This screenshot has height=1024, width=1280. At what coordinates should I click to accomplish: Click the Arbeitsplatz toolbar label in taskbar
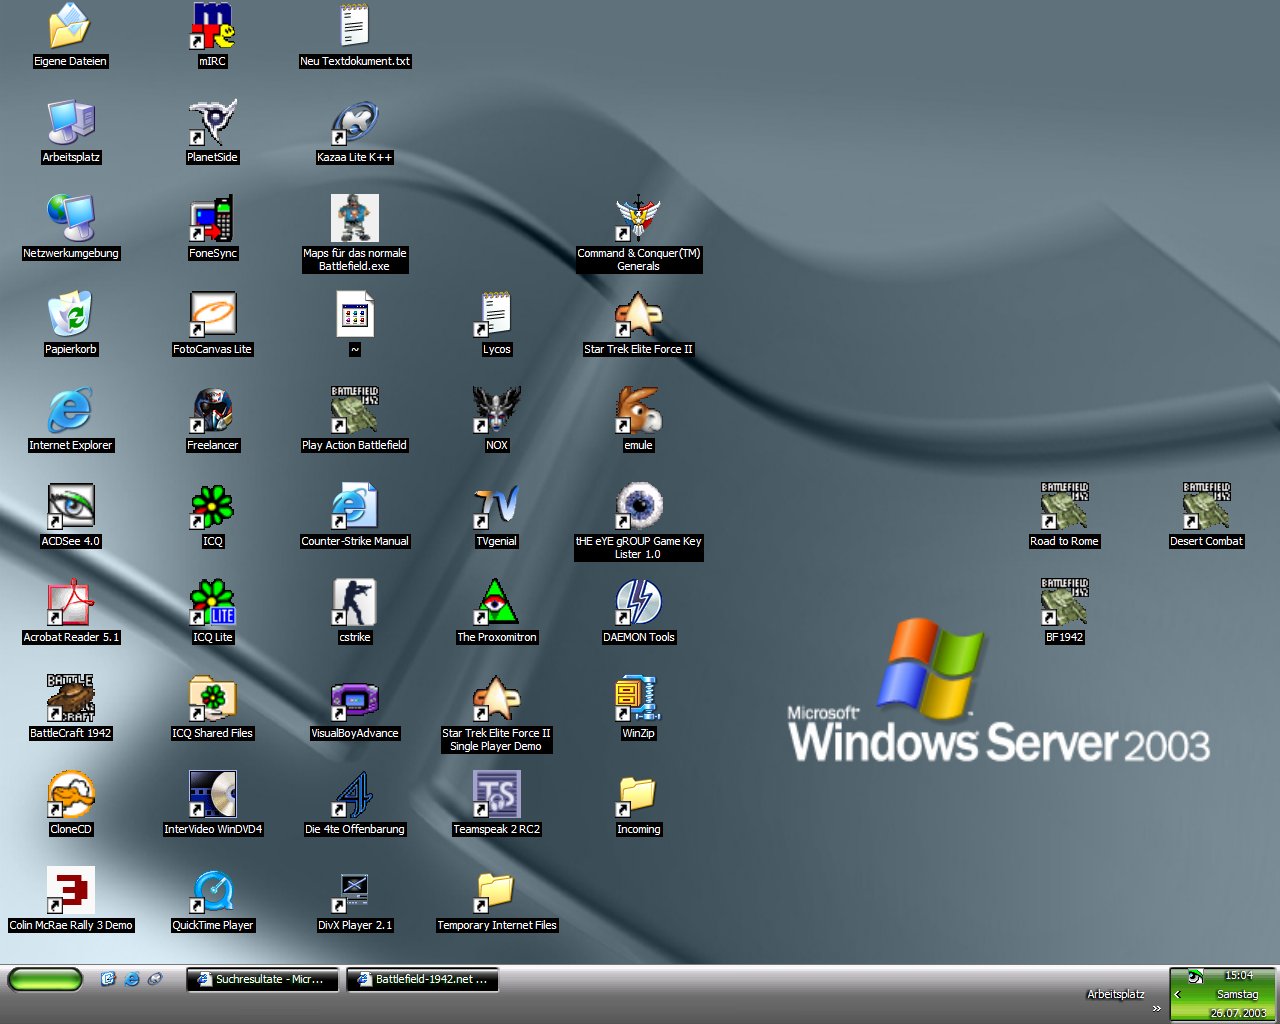1116,994
